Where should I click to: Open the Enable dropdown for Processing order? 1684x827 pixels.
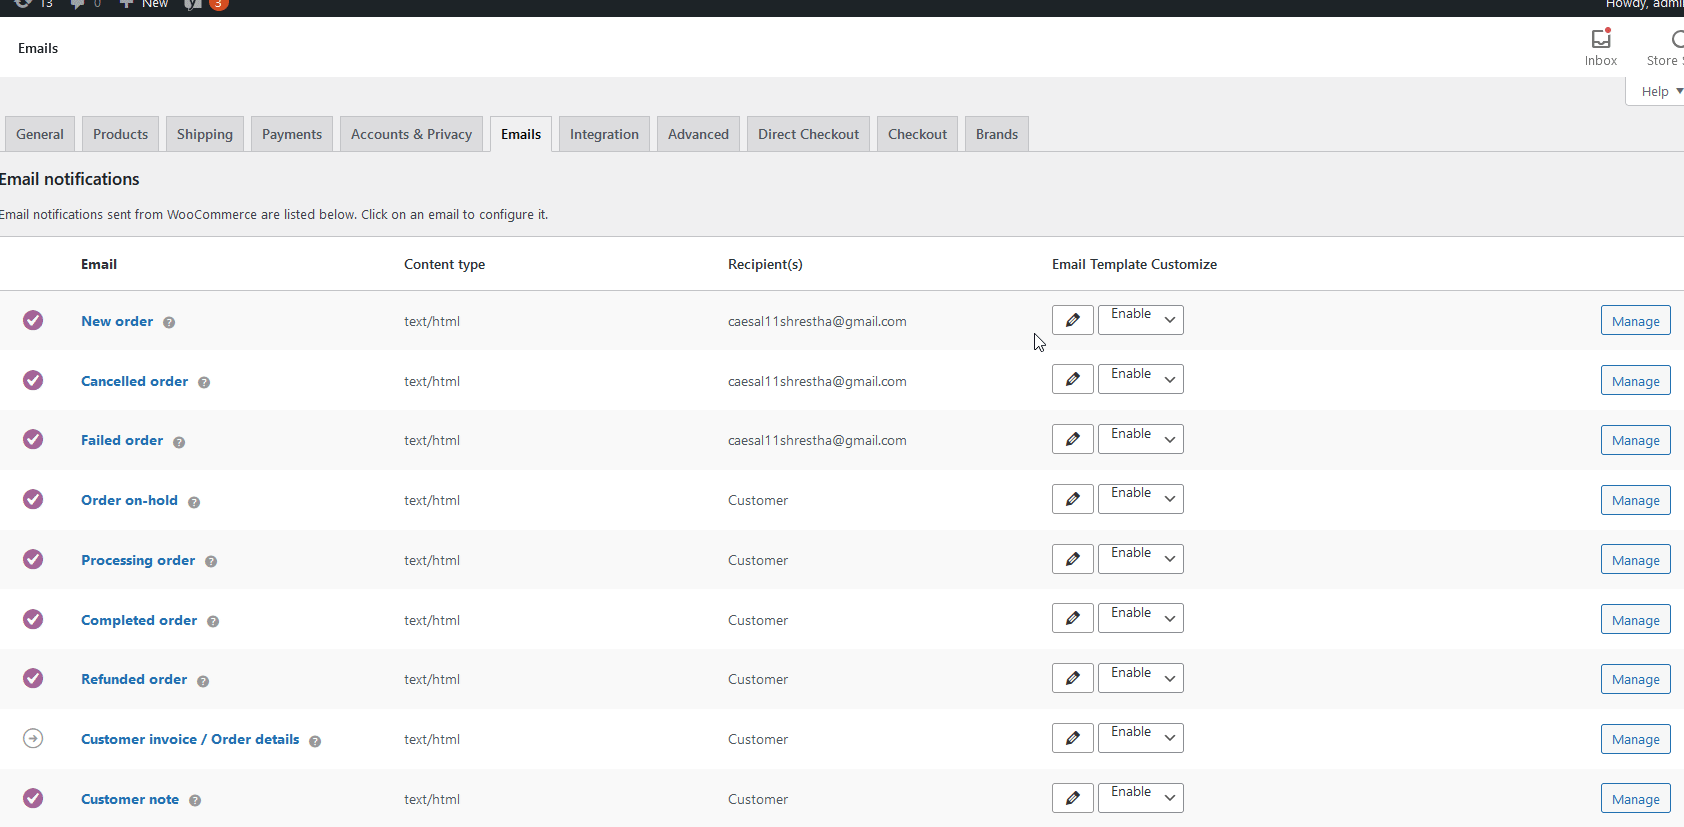coord(1141,559)
